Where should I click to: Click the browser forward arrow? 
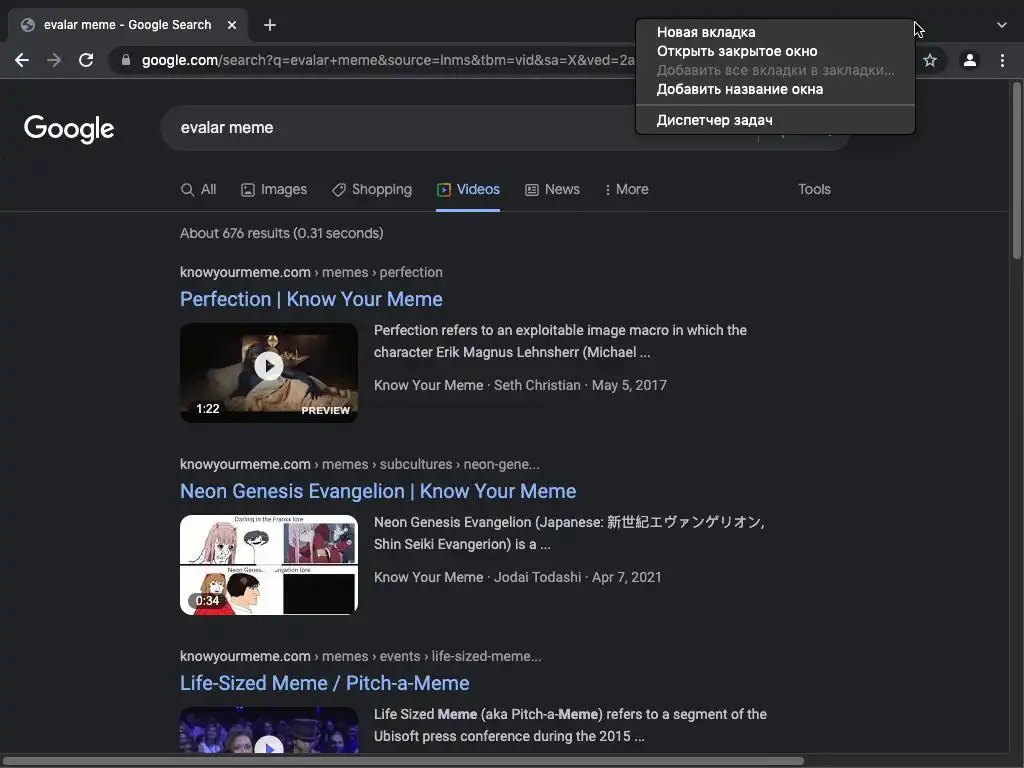pyautogui.click(x=54, y=60)
